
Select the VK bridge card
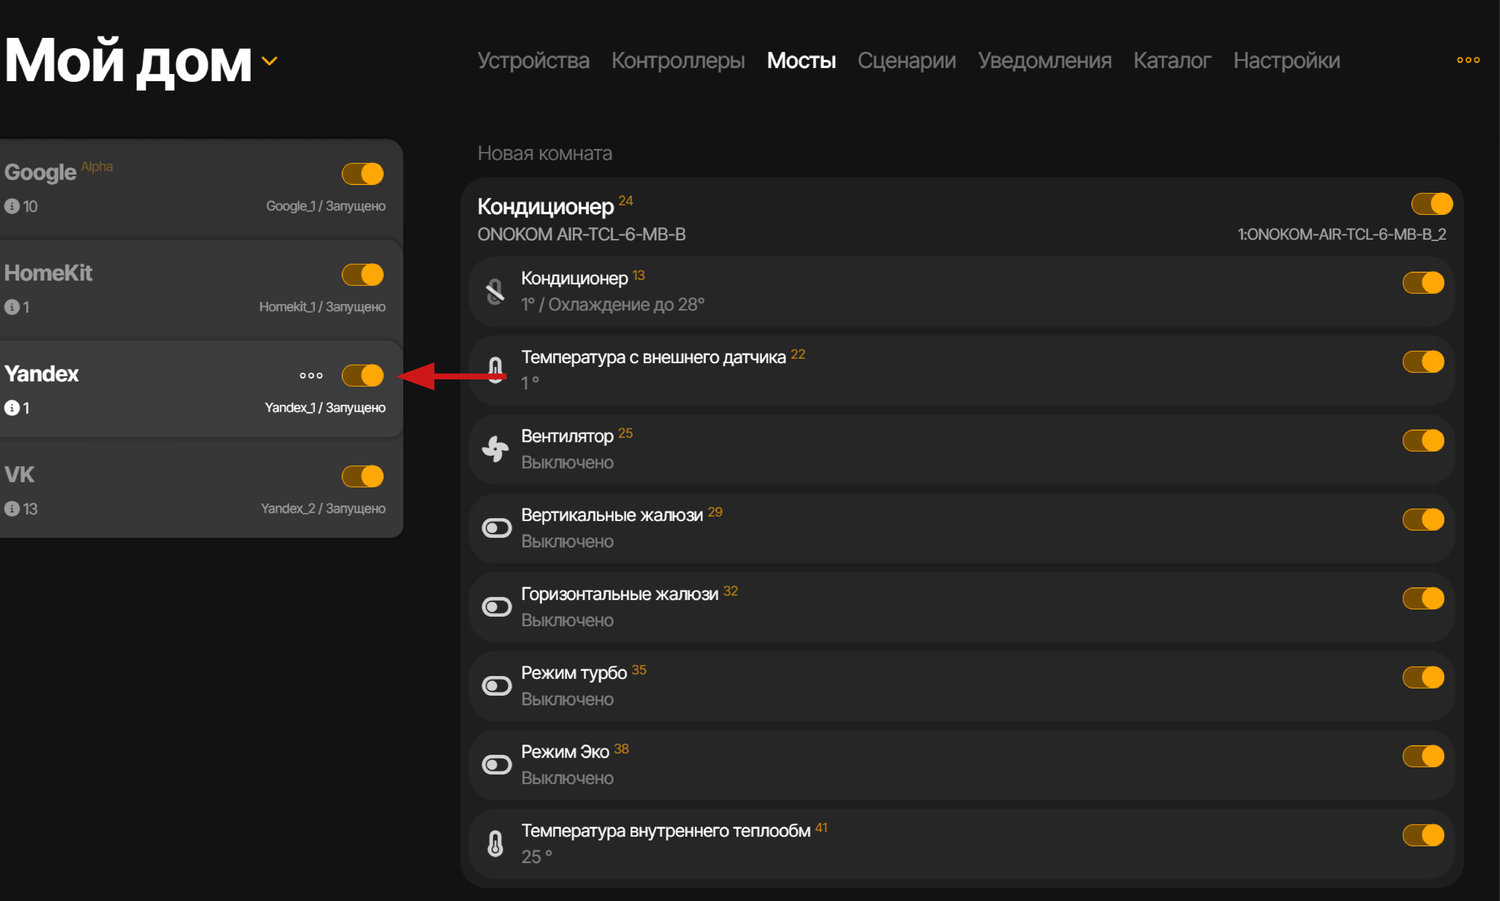(x=201, y=490)
